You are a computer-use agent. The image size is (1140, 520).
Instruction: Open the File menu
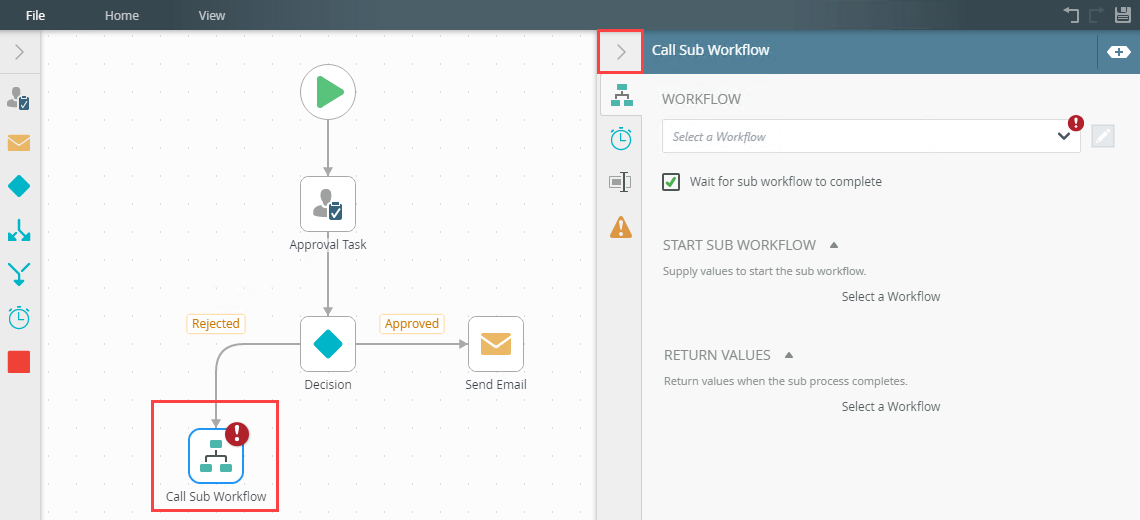(36, 15)
